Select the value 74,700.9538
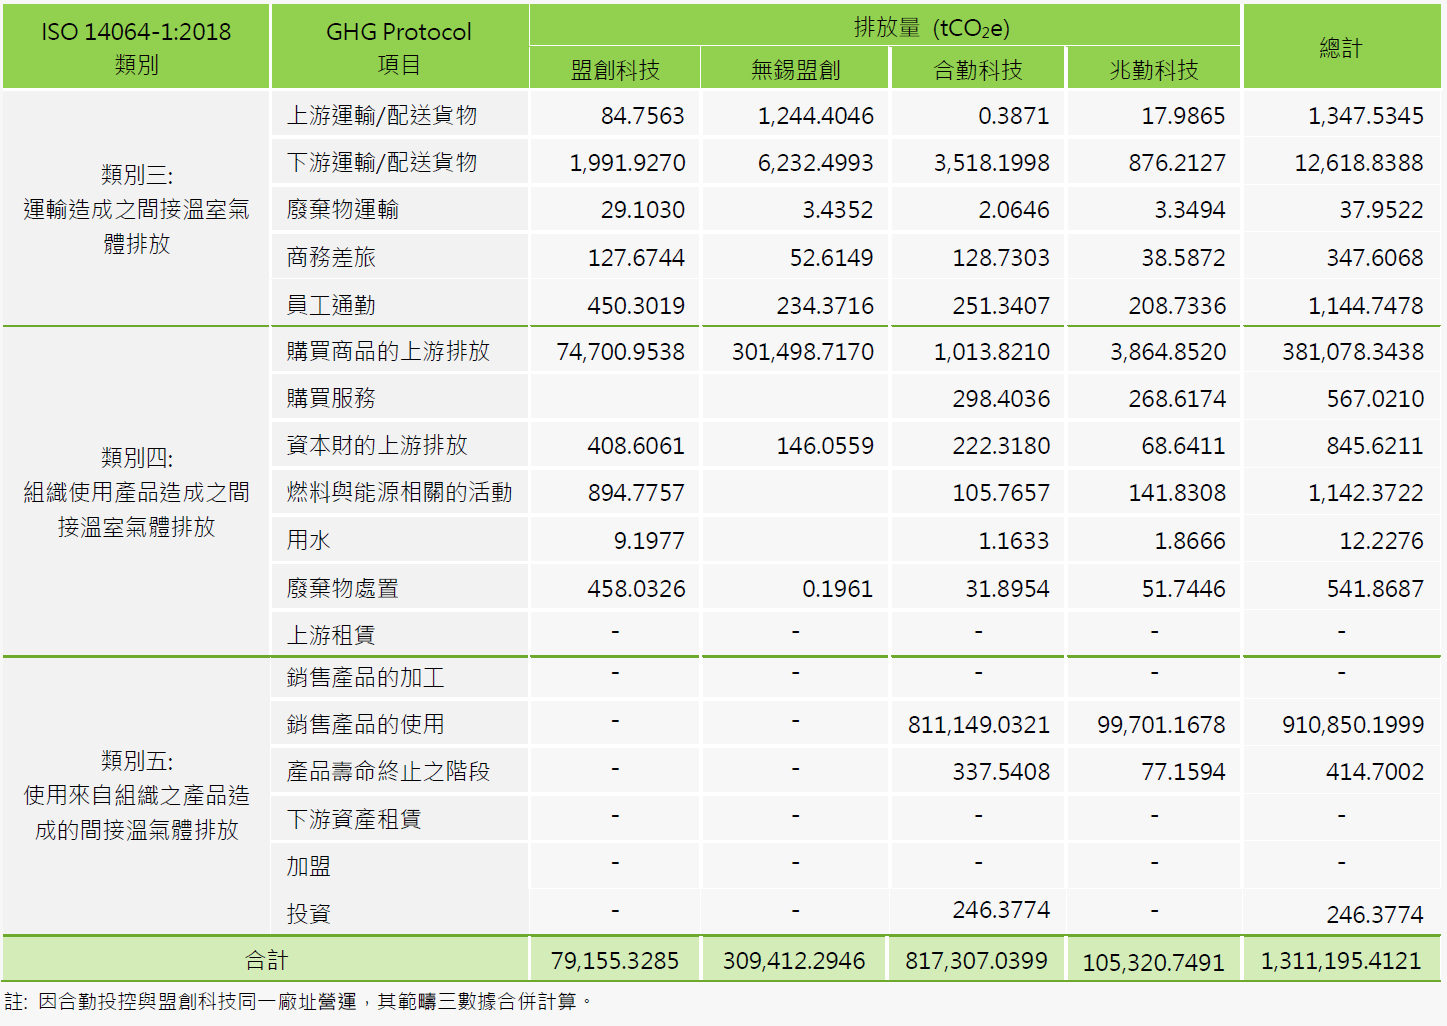 point(620,352)
